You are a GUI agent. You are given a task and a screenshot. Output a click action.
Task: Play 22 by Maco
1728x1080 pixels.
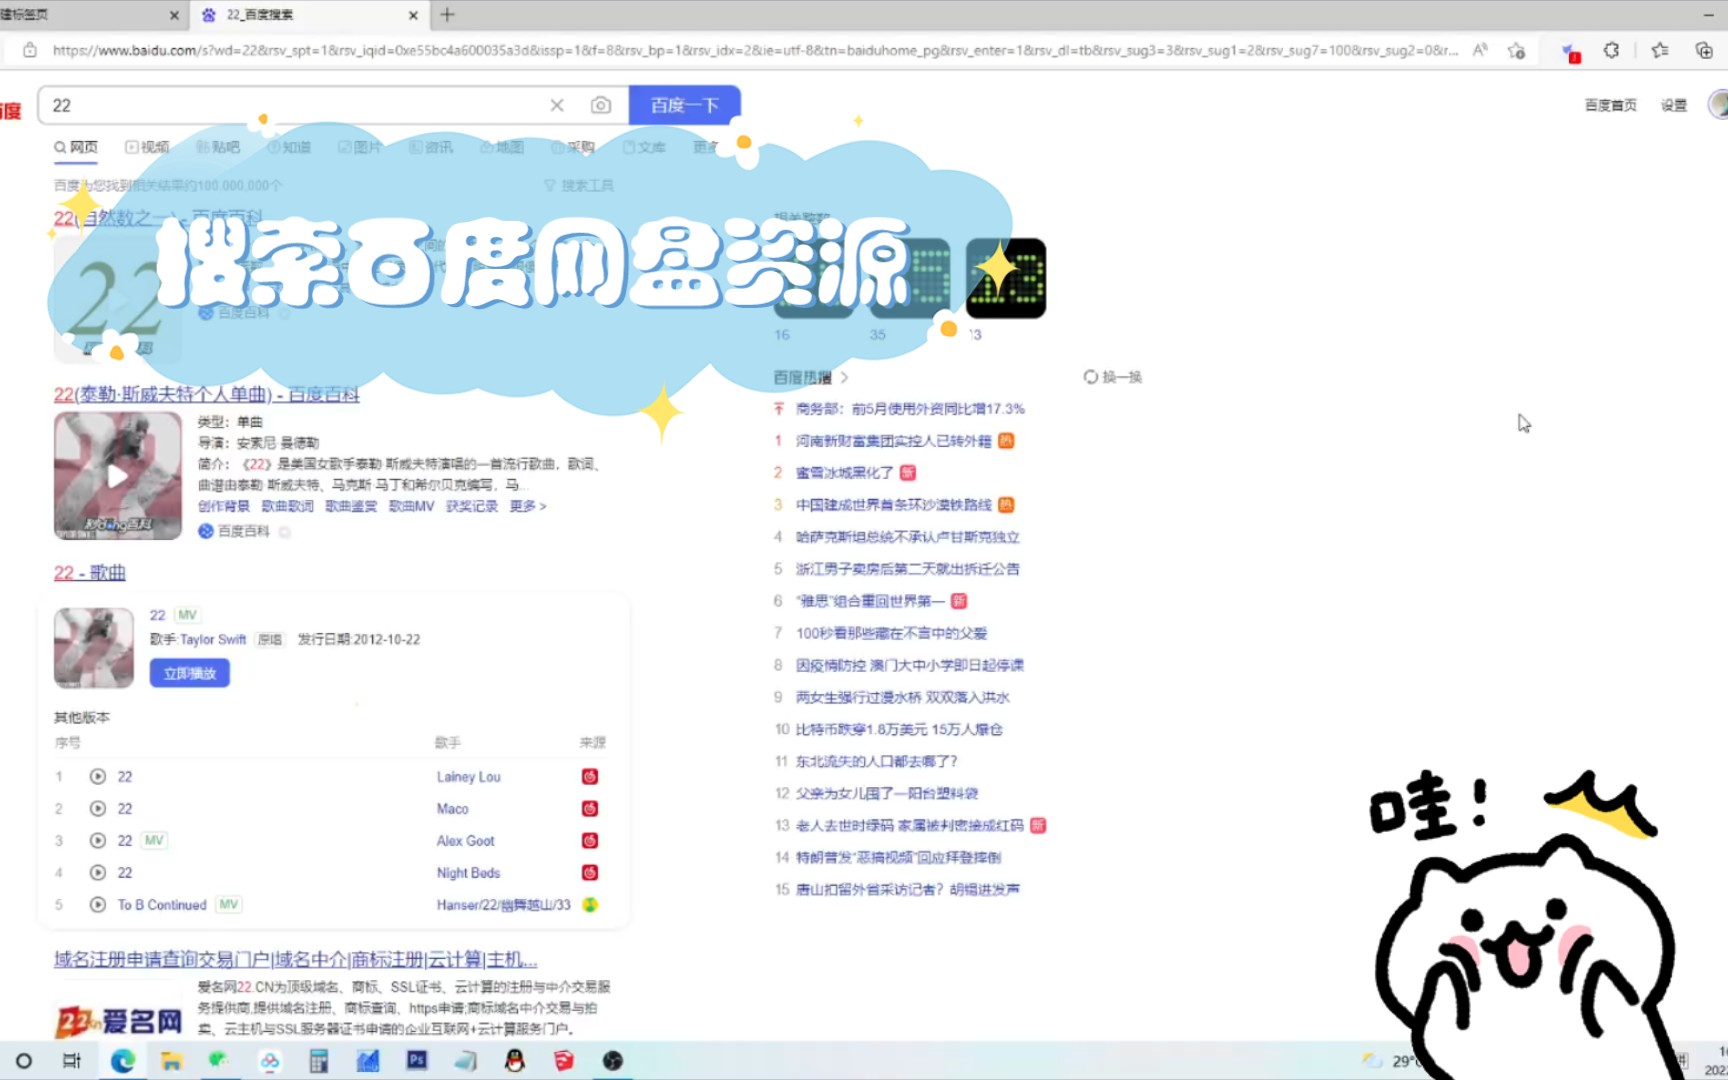tap(98, 808)
